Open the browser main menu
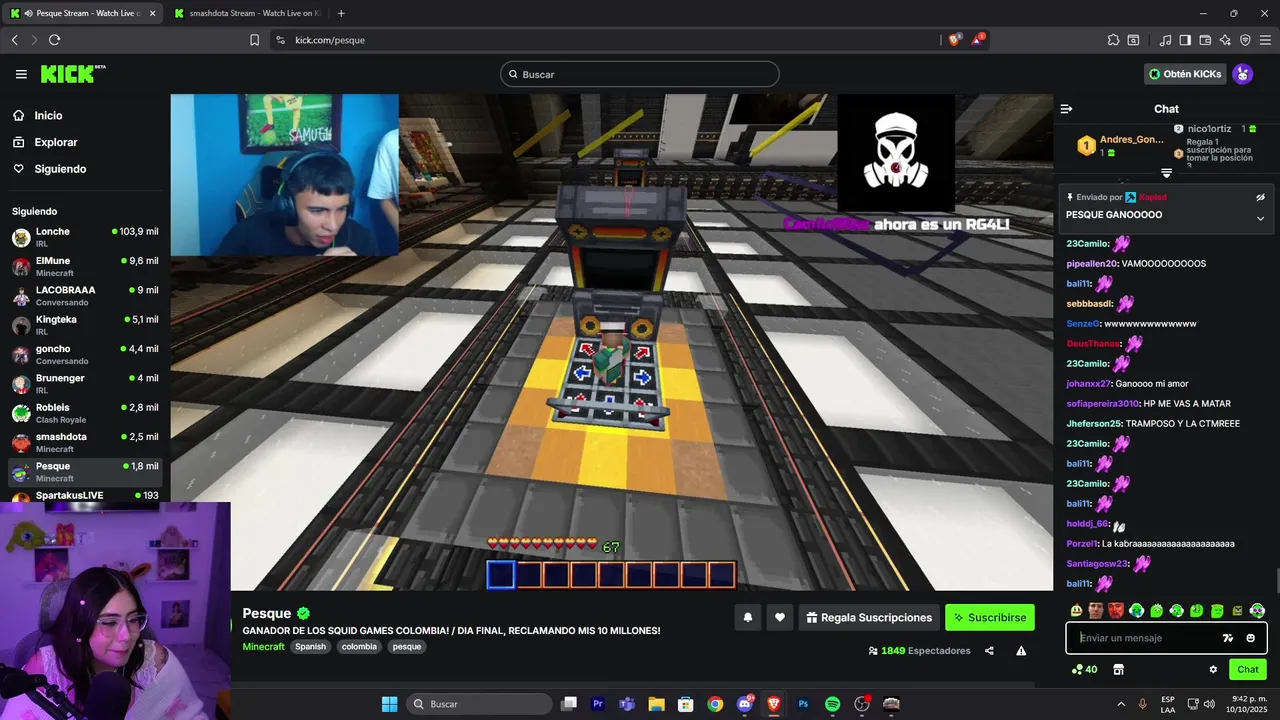The width and height of the screenshot is (1280, 720). (1265, 40)
